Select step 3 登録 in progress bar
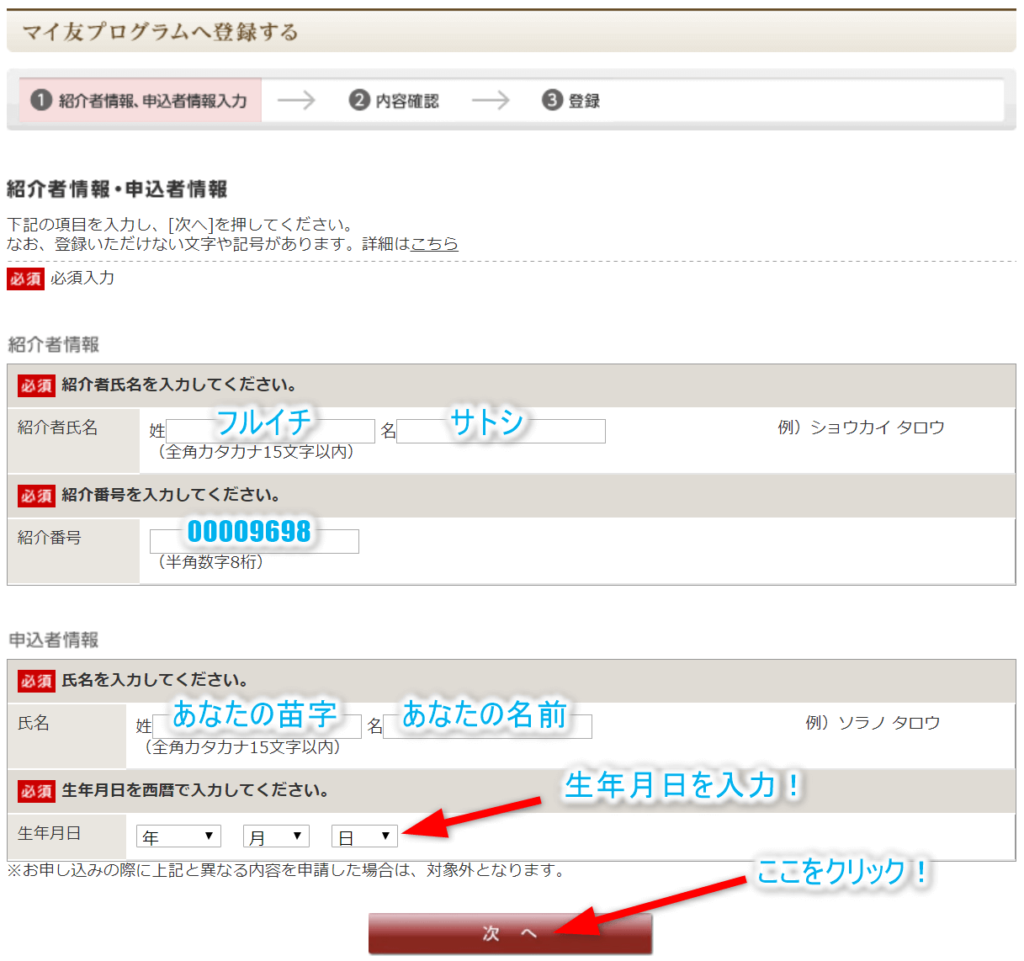The image size is (1024, 961). [x=572, y=100]
